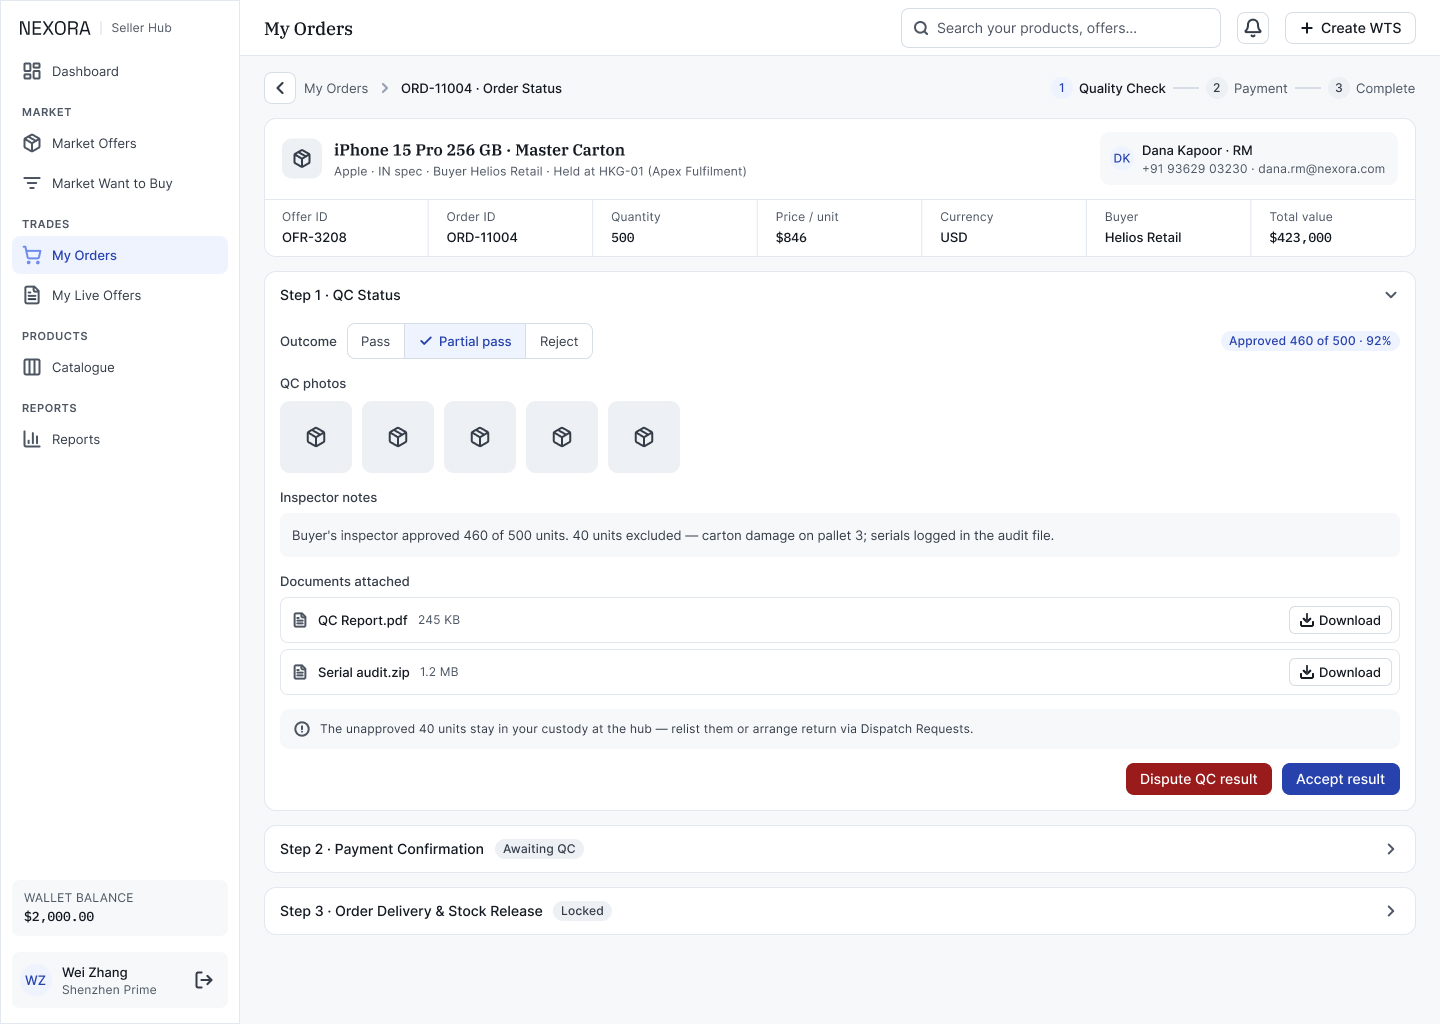Click the logout icon beside Wei Zhang
This screenshot has height=1024, width=1440.
click(204, 980)
